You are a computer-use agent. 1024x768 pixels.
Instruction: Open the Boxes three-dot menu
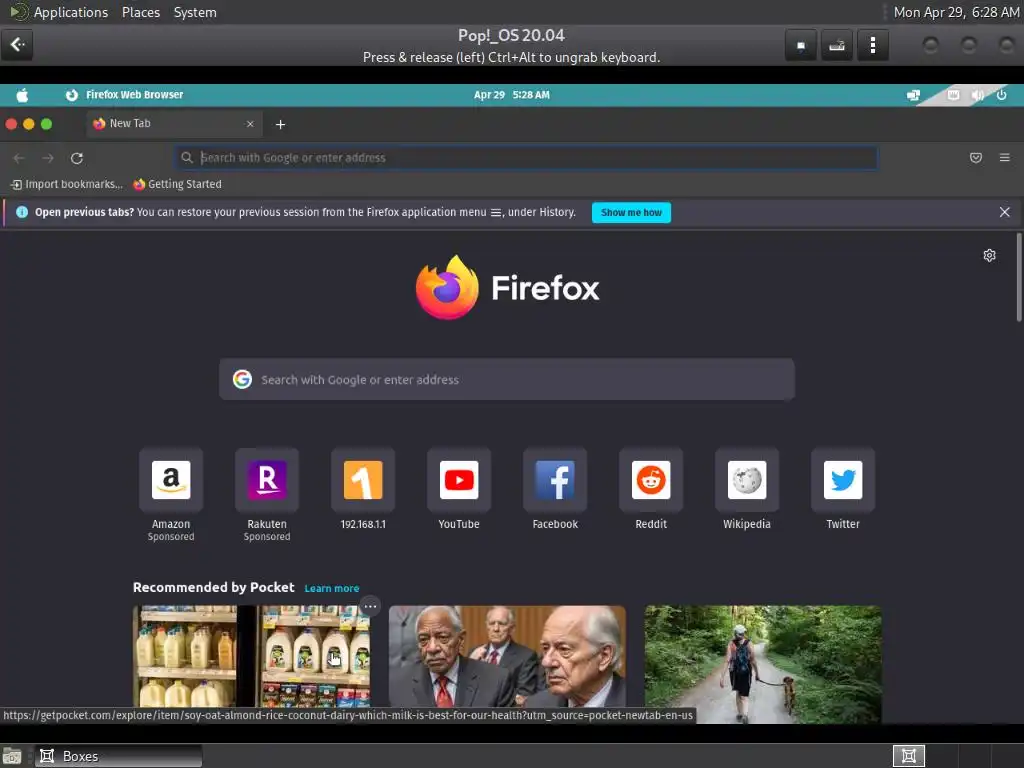click(x=872, y=45)
